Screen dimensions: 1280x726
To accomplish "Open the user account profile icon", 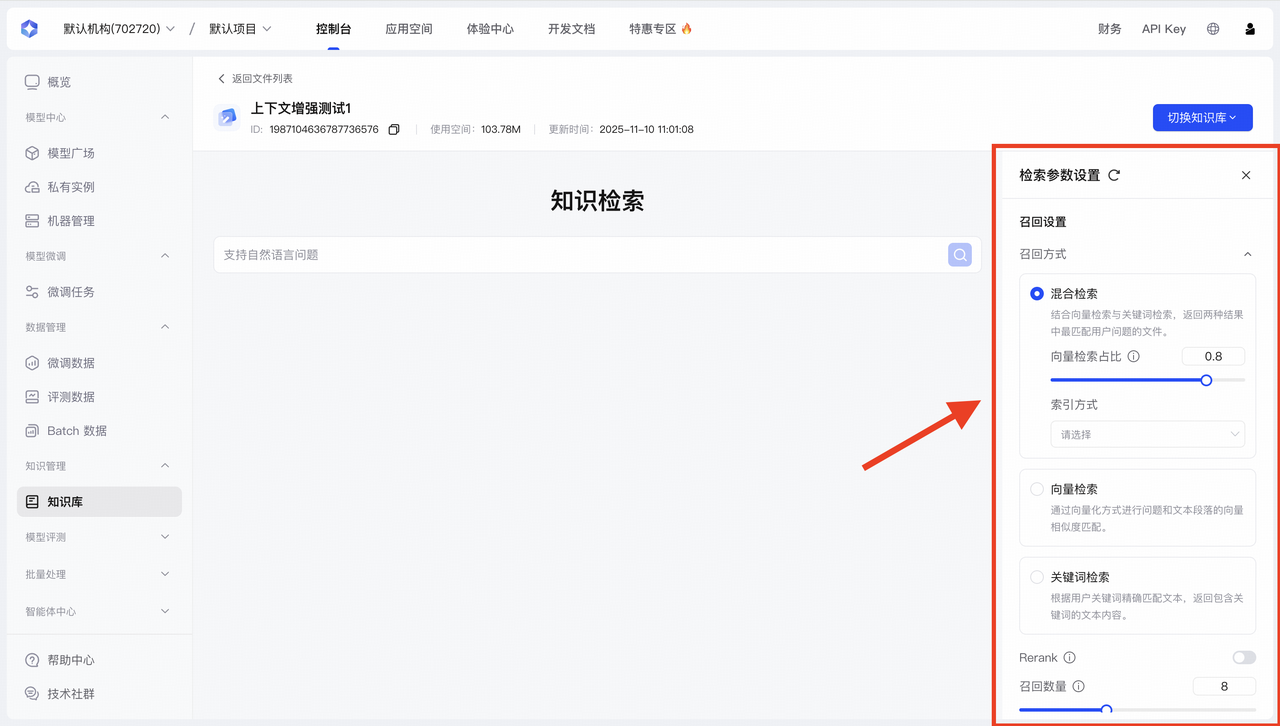I will (x=1250, y=29).
